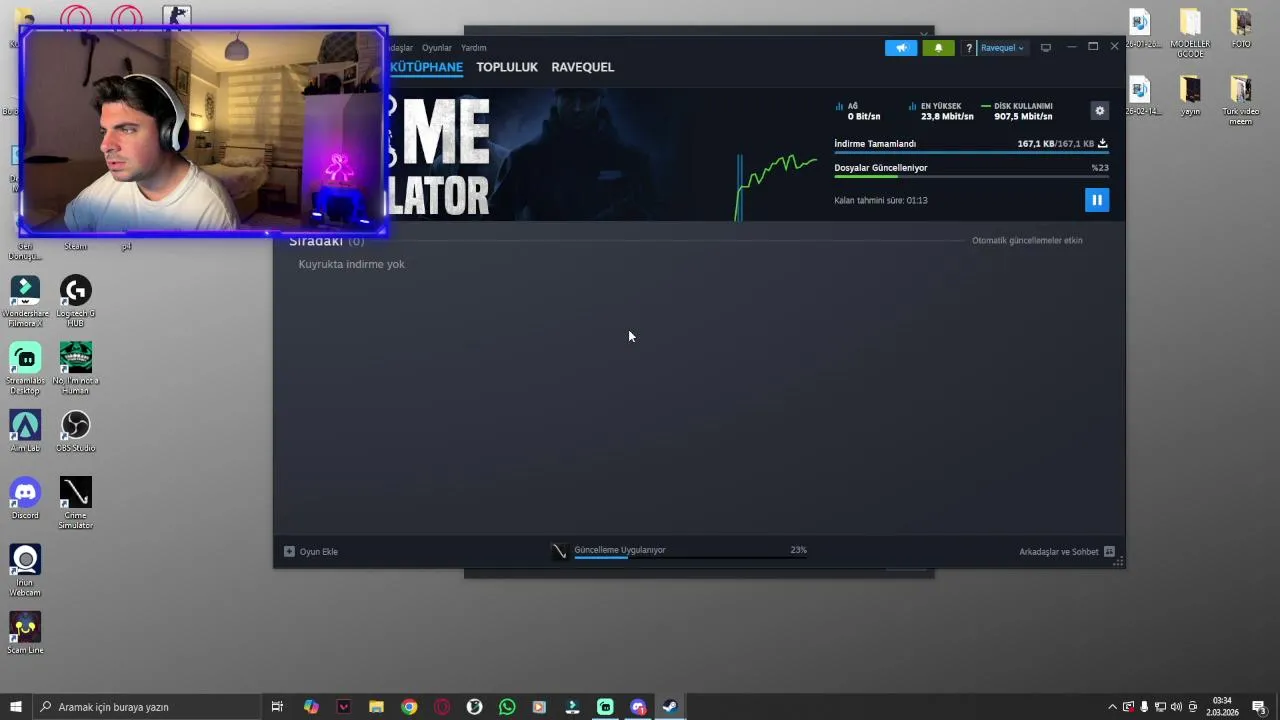
Task: Click the download throughput graph
Action: (x=777, y=186)
